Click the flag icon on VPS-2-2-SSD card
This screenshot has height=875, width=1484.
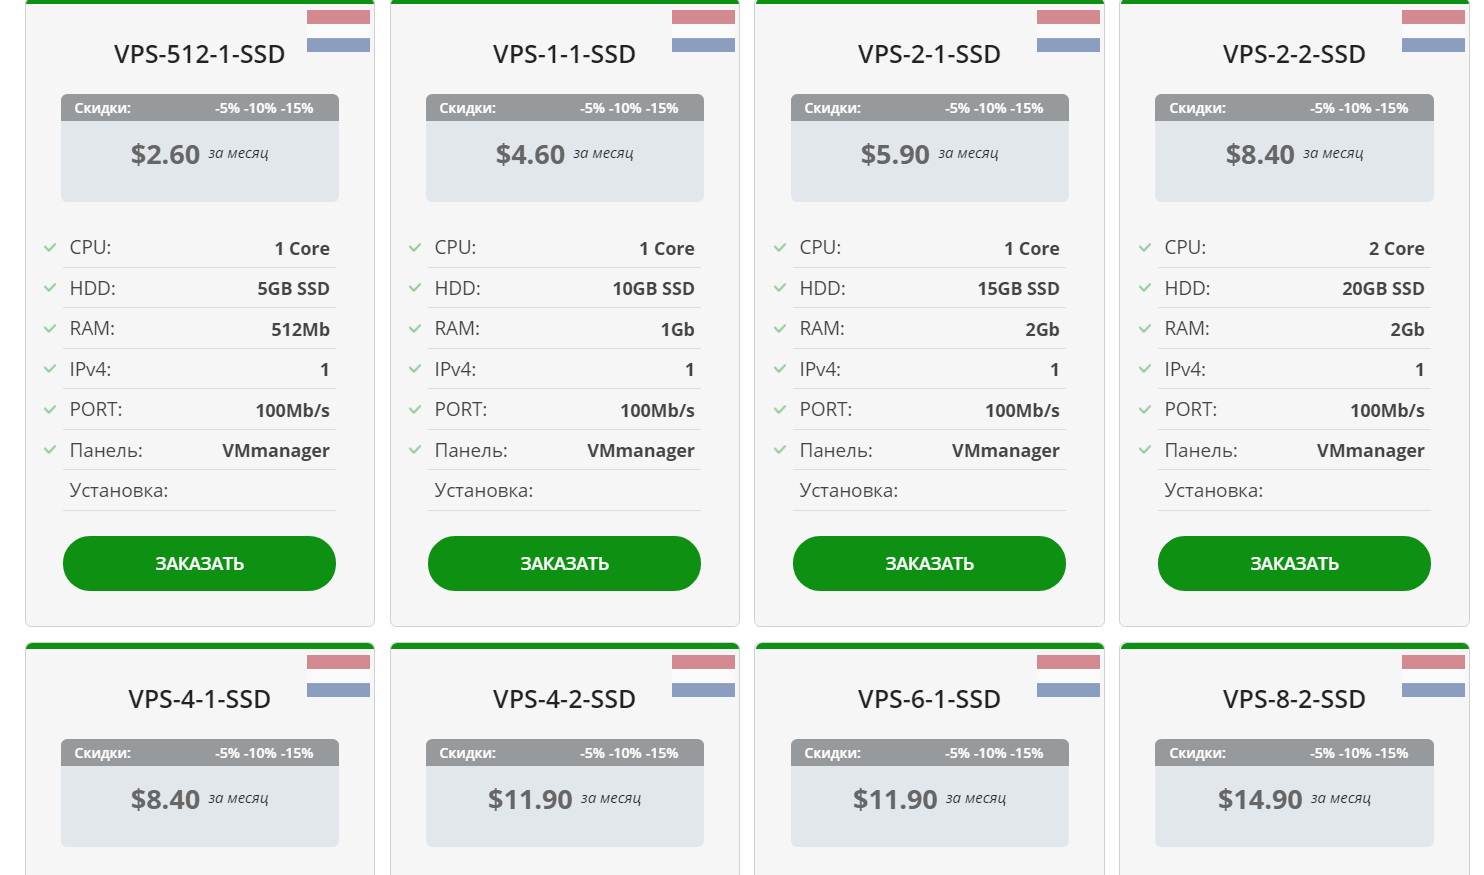coord(1433,30)
